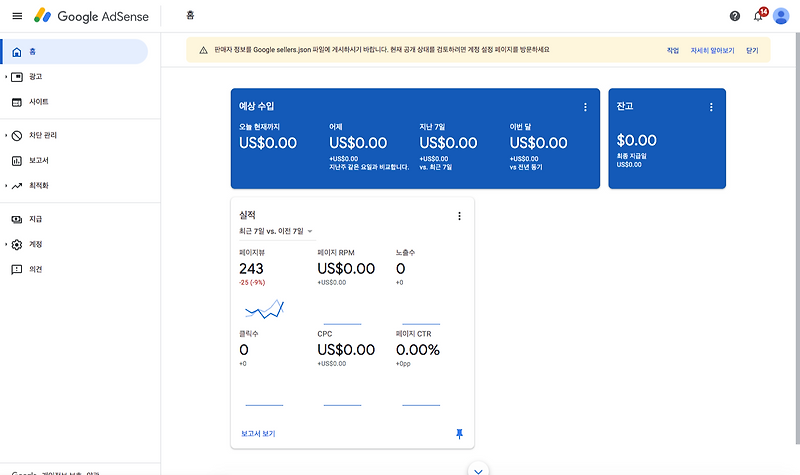This screenshot has height=475, width=800.
Task: Open the notifications bell
Action: (759, 16)
